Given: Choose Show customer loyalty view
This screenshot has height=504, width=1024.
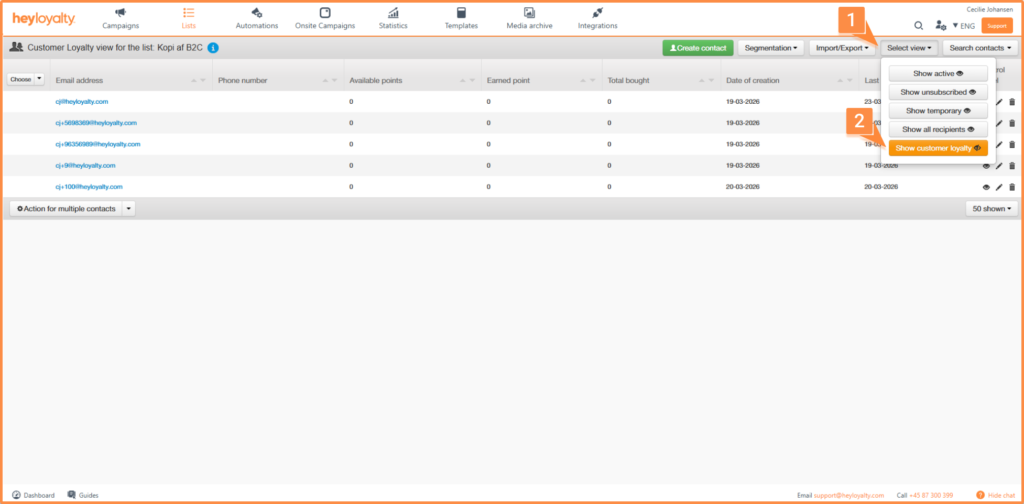Looking at the screenshot, I should pos(938,148).
